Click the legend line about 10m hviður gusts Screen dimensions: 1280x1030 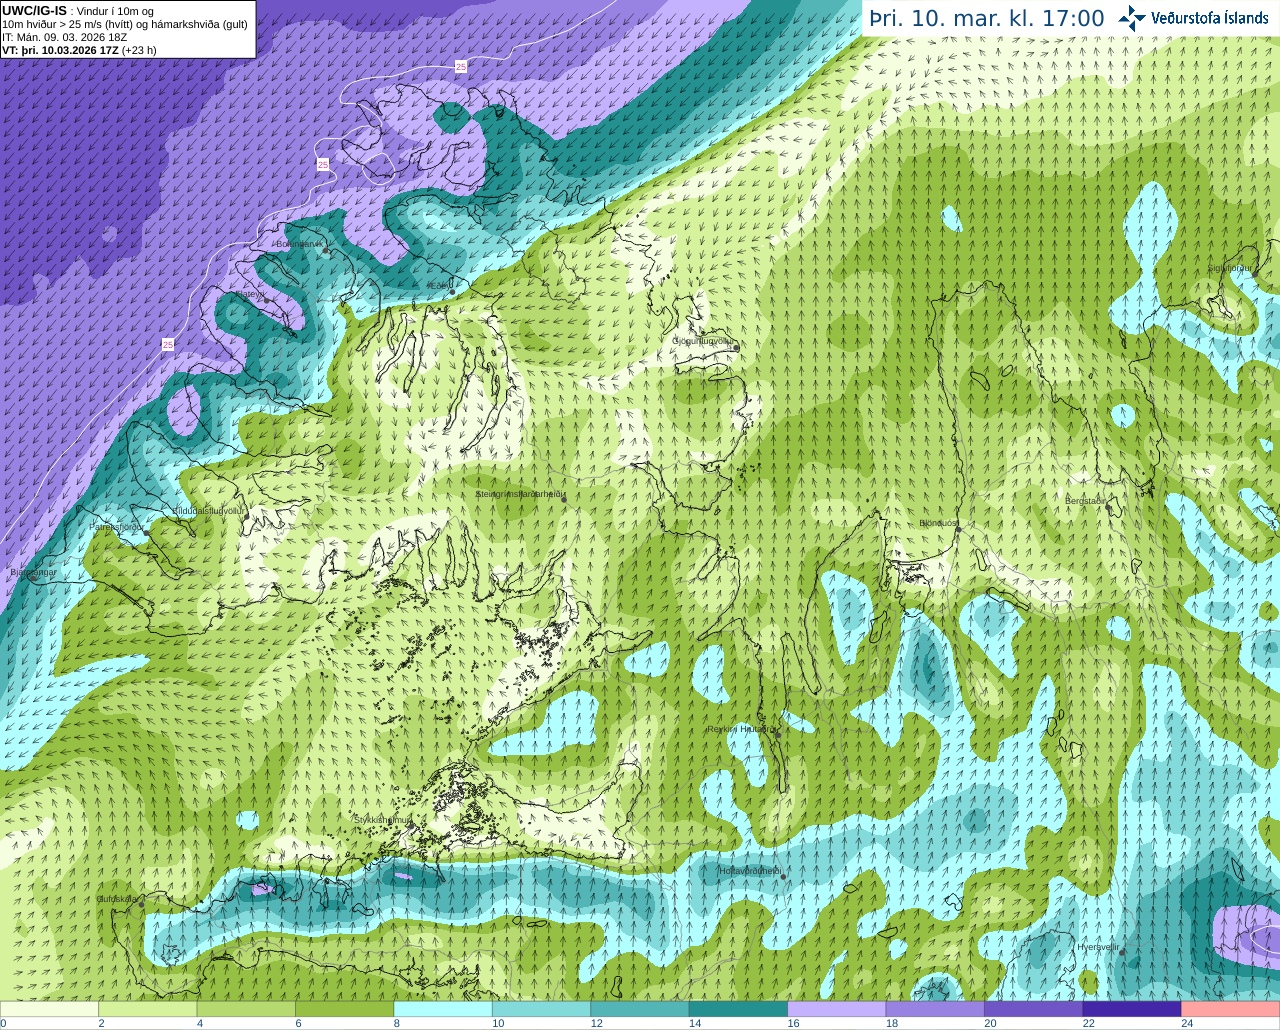click(125, 24)
